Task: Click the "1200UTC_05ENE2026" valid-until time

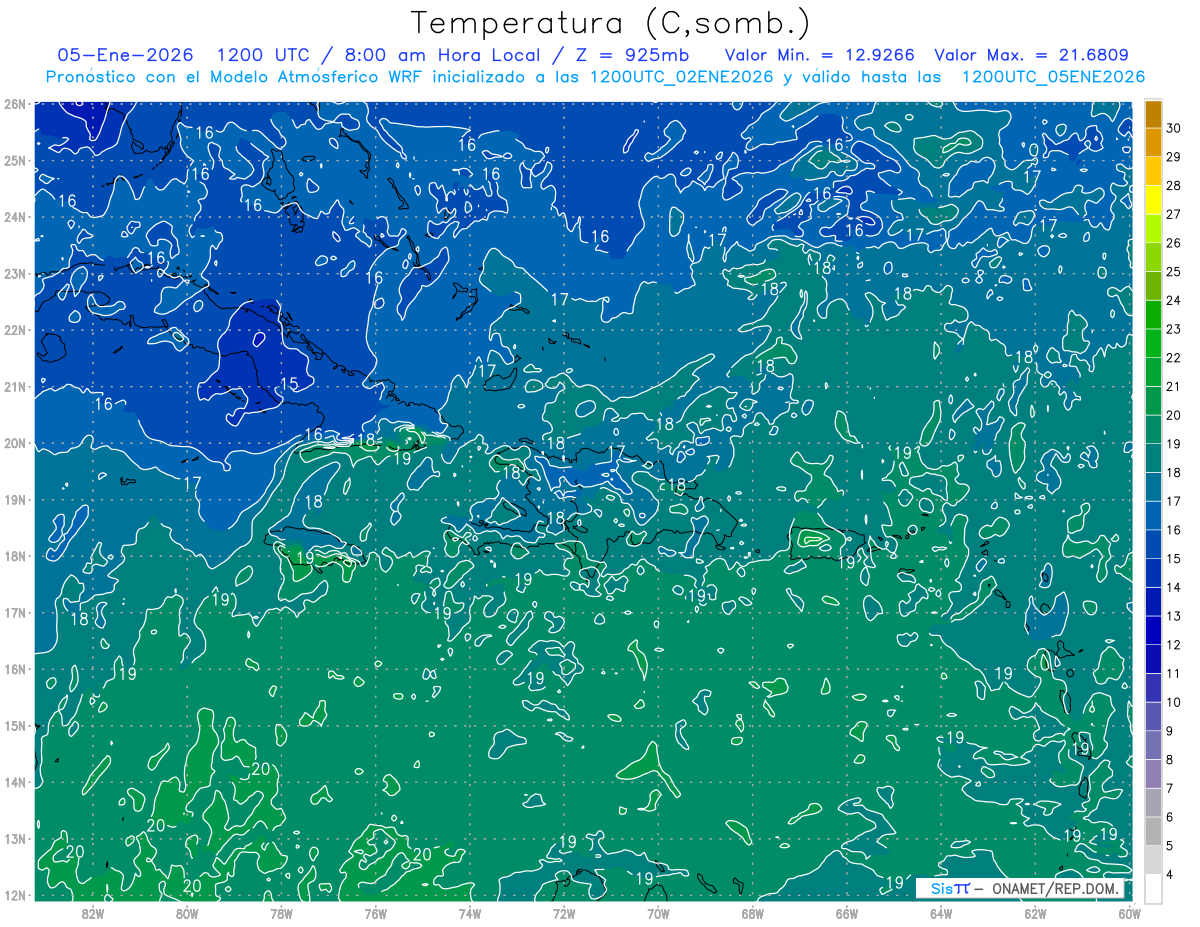Action: pos(1053,77)
